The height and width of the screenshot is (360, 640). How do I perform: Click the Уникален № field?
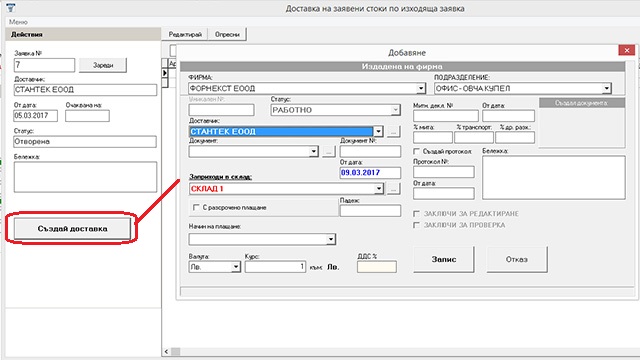pyautogui.click(x=222, y=110)
